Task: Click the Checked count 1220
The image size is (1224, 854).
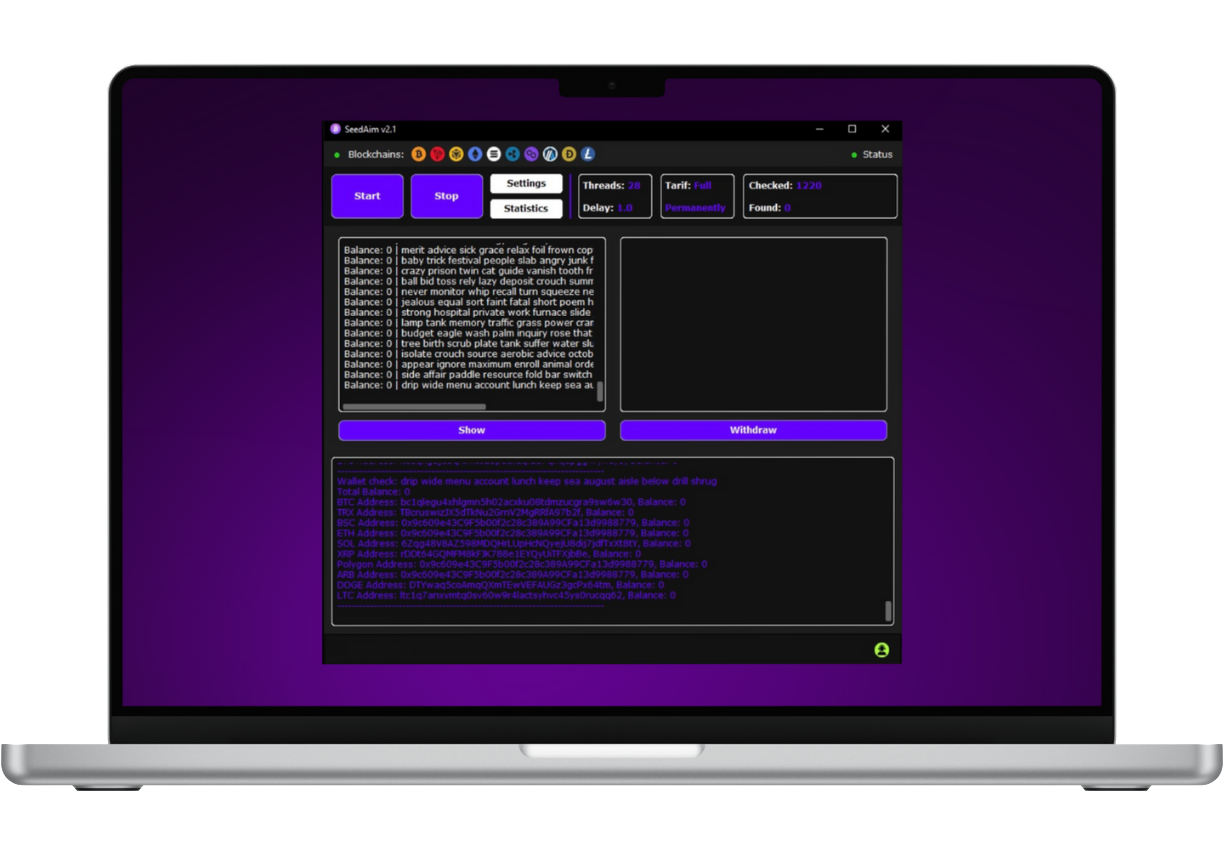Action: click(x=808, y=185)
